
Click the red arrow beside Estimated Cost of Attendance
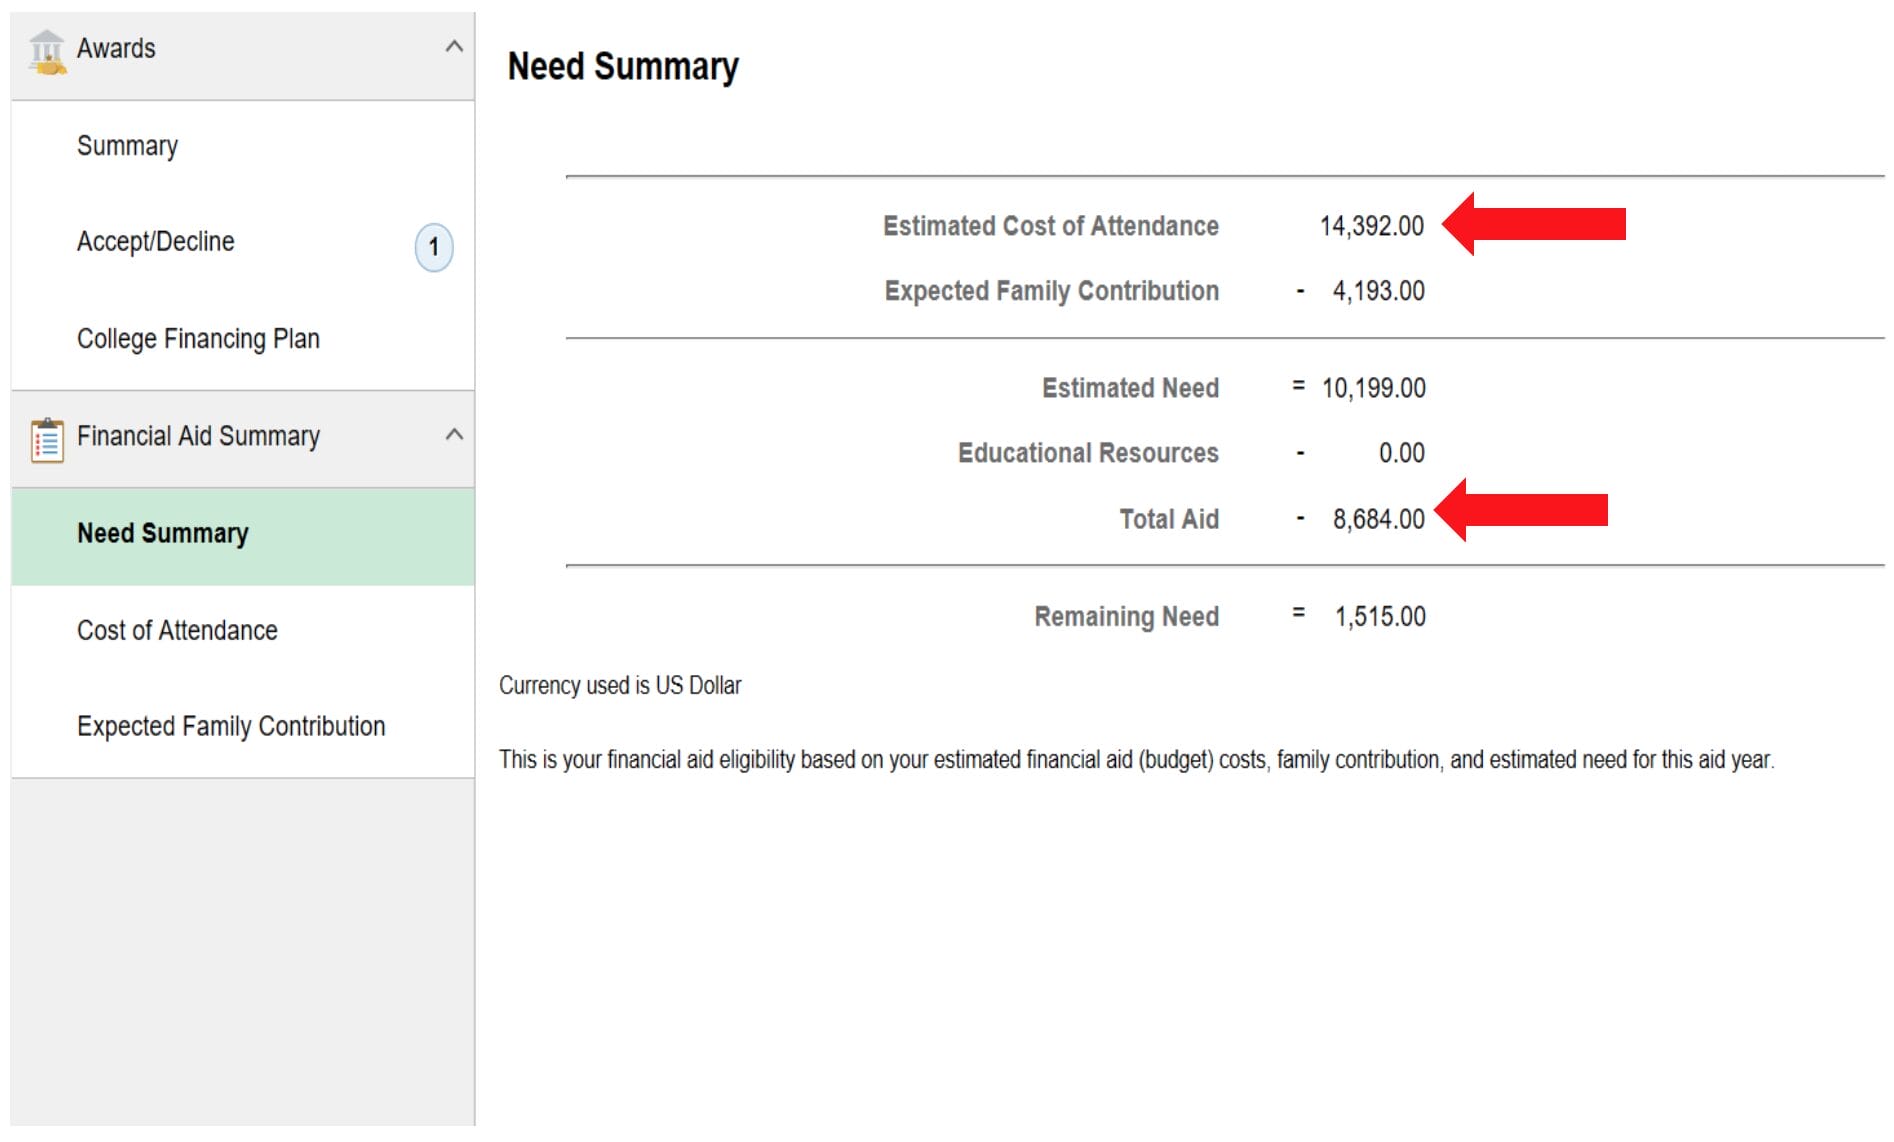[x=1533, y=224]
